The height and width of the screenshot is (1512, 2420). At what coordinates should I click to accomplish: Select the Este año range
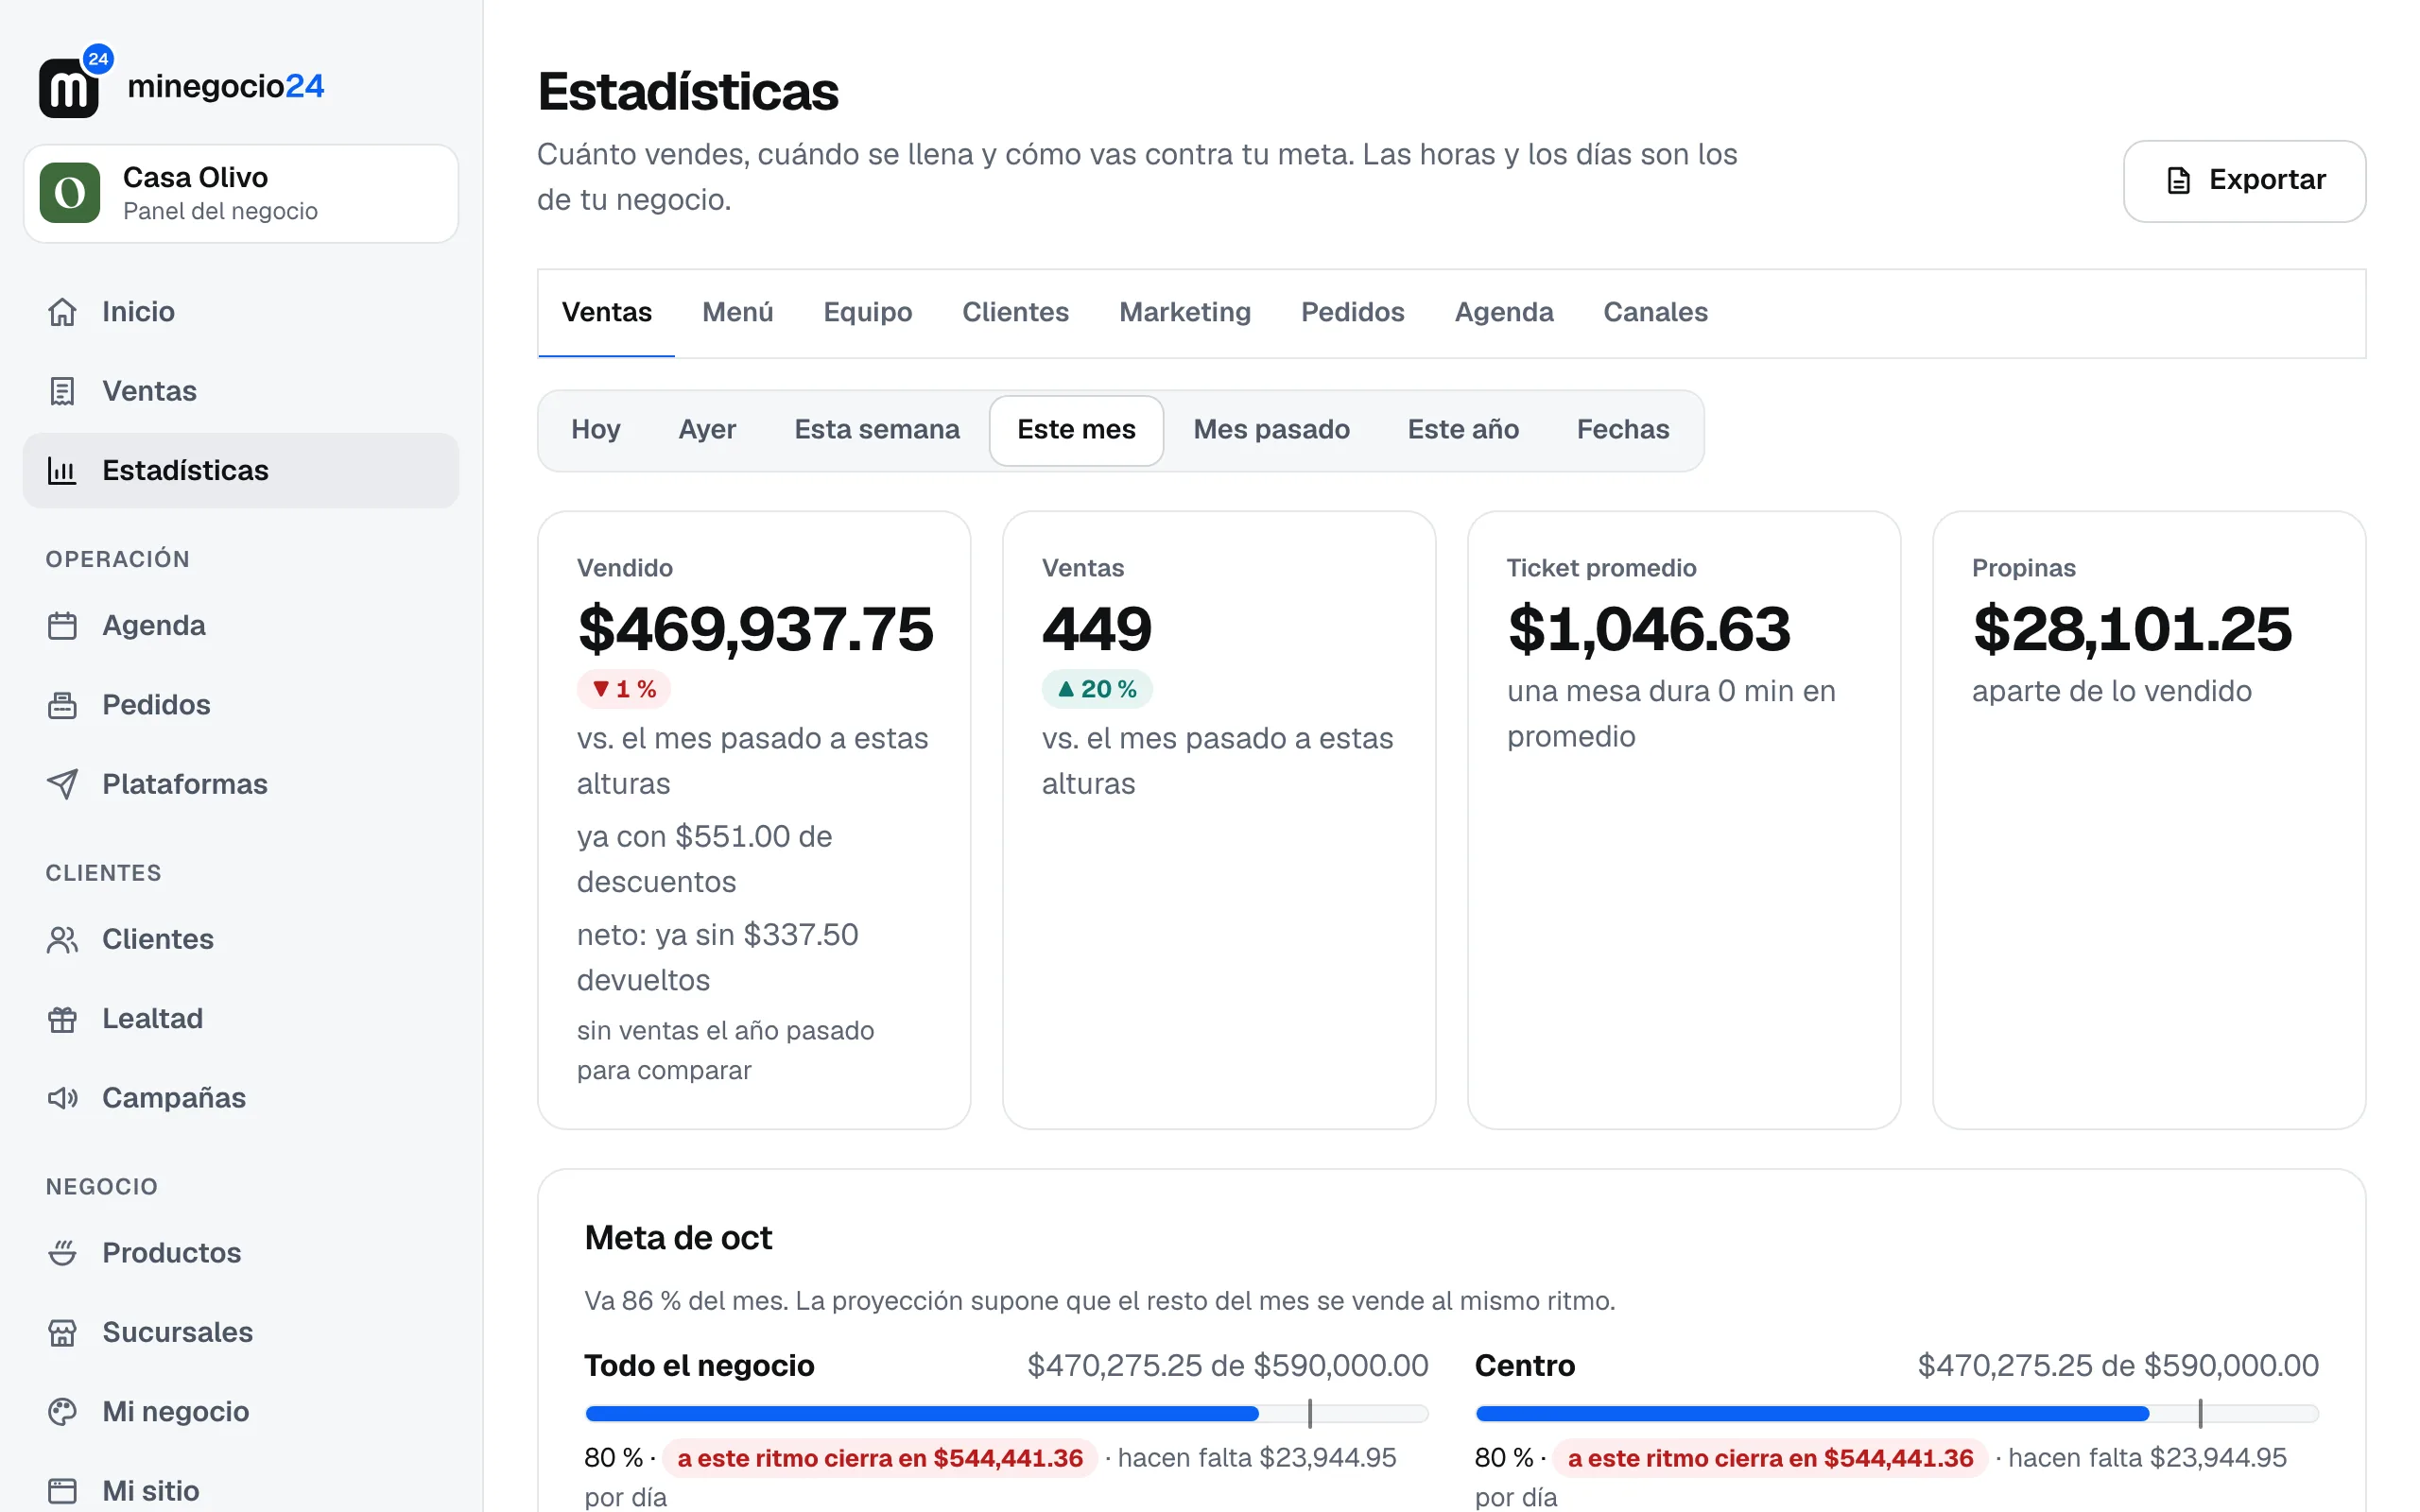(1463, 430)
